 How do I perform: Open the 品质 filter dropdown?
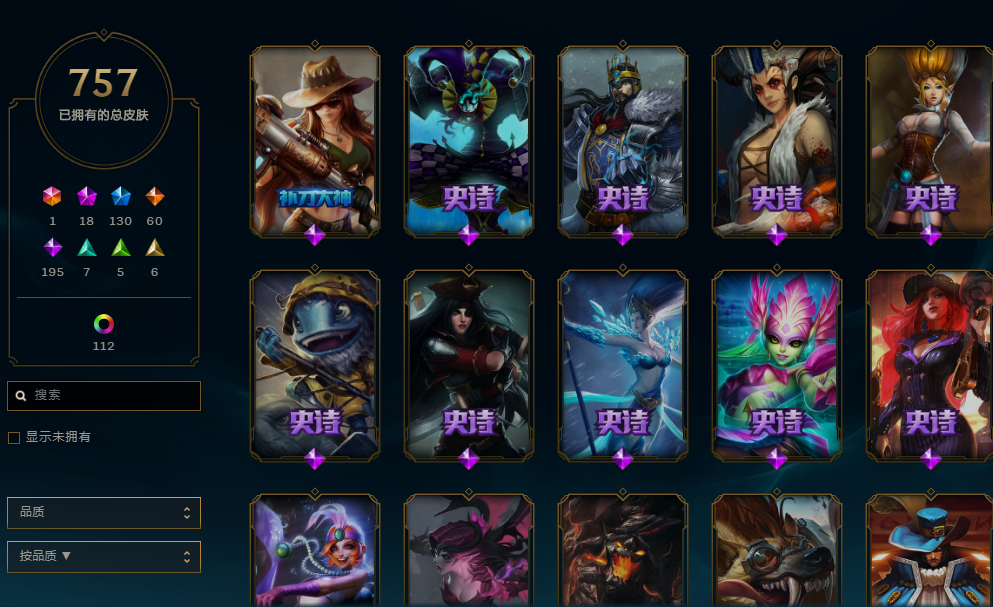point(104,513)
